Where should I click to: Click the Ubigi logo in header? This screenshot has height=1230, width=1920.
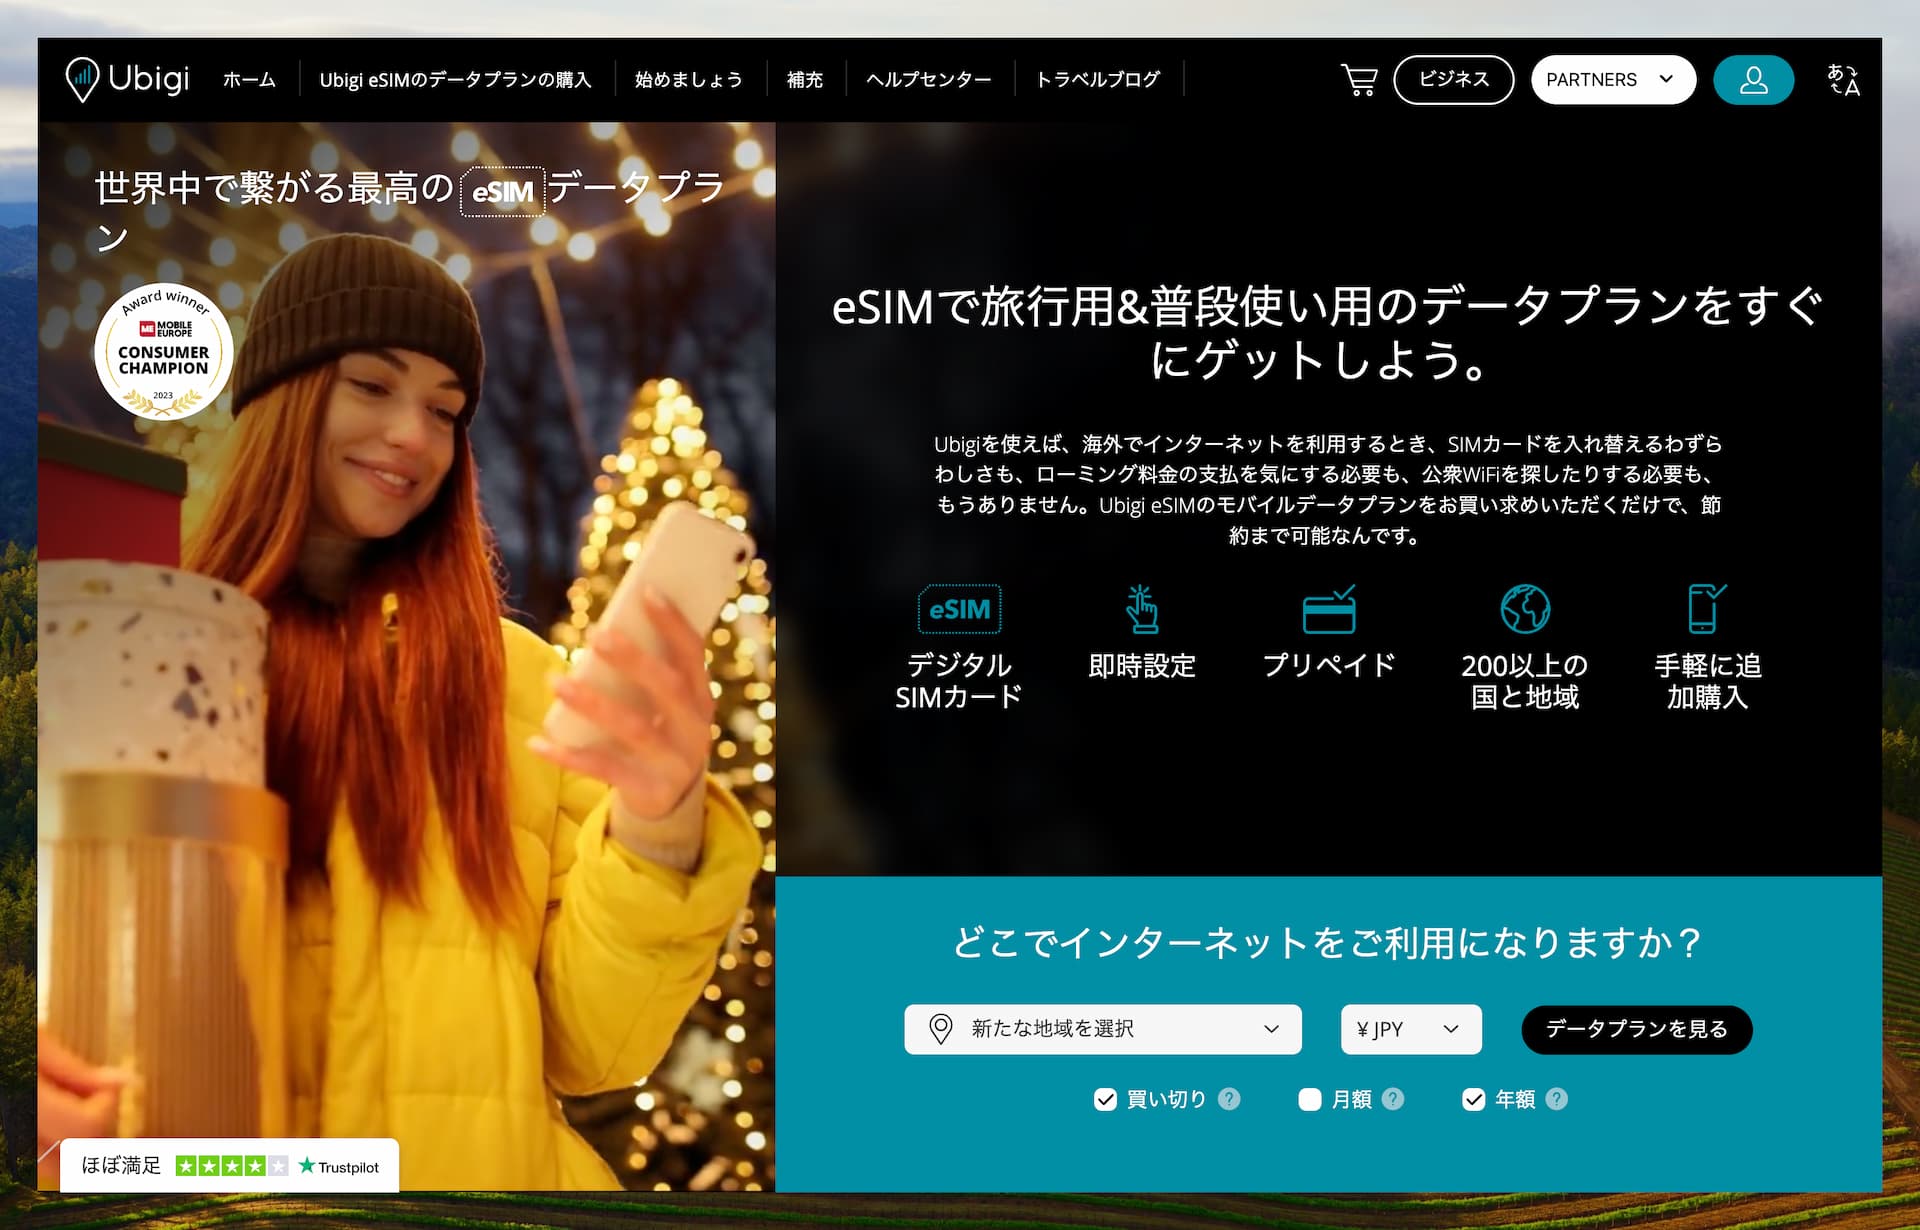click(x=127, y=79)
